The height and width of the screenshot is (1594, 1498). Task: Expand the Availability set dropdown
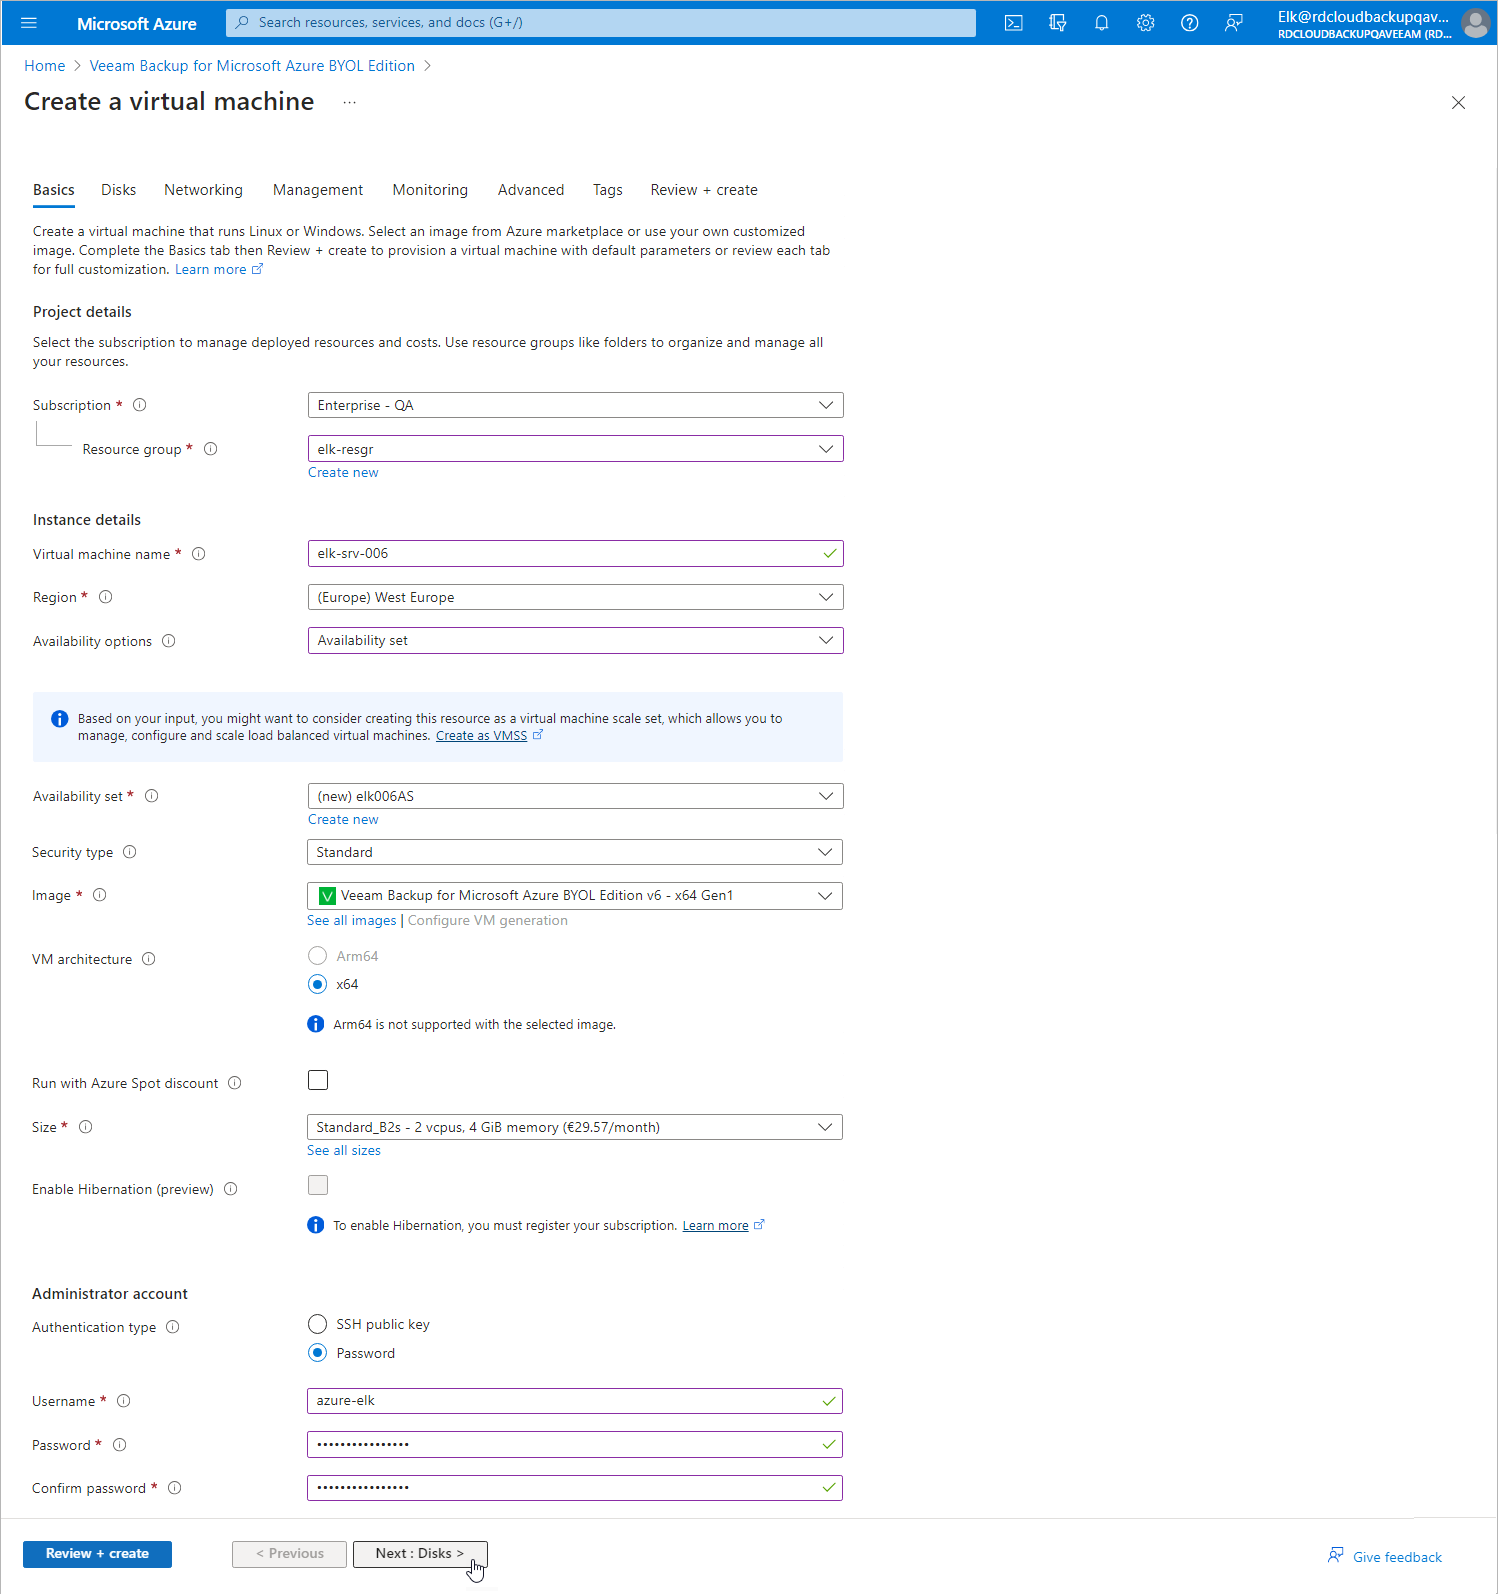click(x=575, y=796)
